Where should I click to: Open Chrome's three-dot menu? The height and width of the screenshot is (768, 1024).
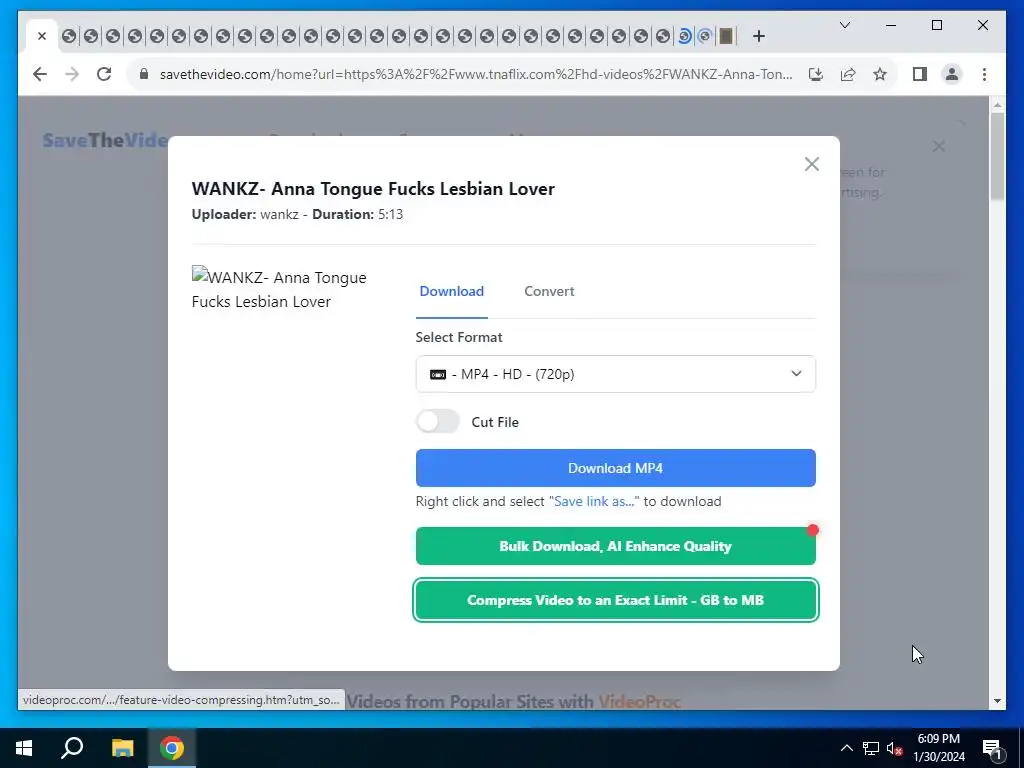[984, 74]
